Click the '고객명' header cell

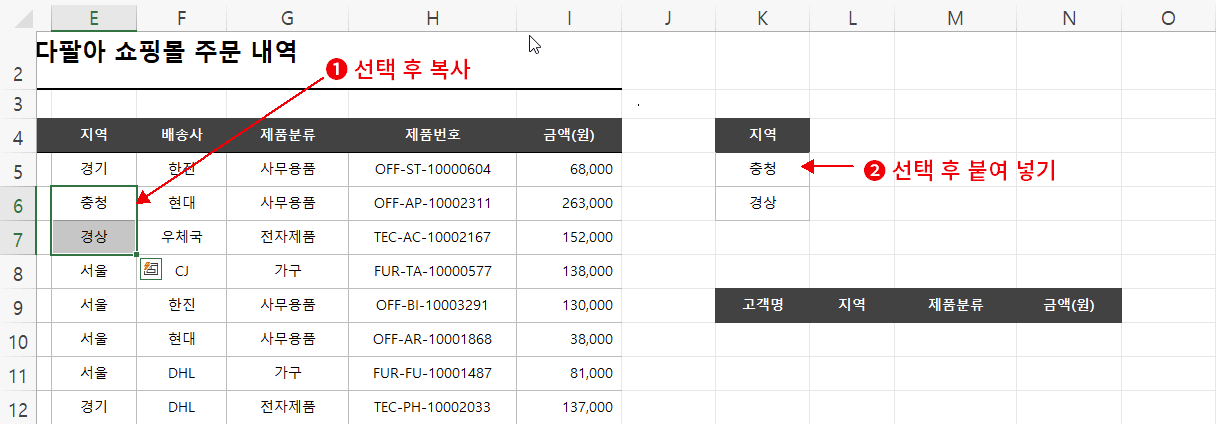pos(762,305)
